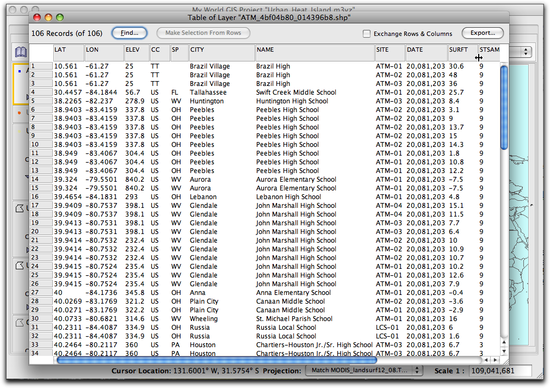
Task: Click the scroll left arrow of horizontal scrollbar
Action: [487, 360]
